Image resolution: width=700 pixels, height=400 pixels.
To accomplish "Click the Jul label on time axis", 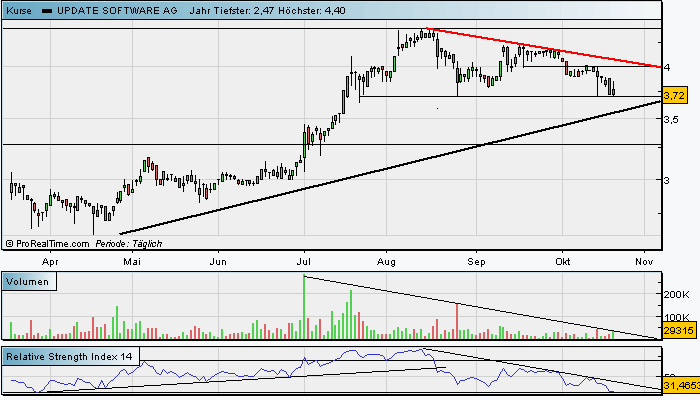I will pyautogui.click(x=304, y=262).
